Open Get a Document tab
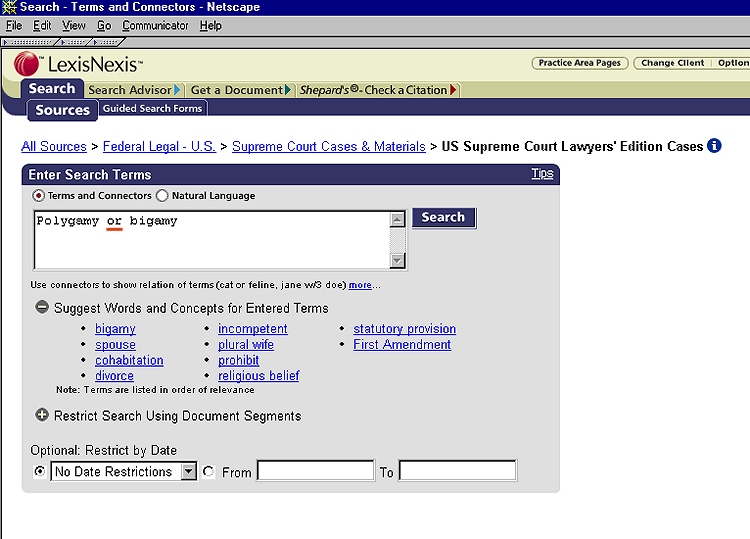The image size is (750, 539). [x=240, y=90]
